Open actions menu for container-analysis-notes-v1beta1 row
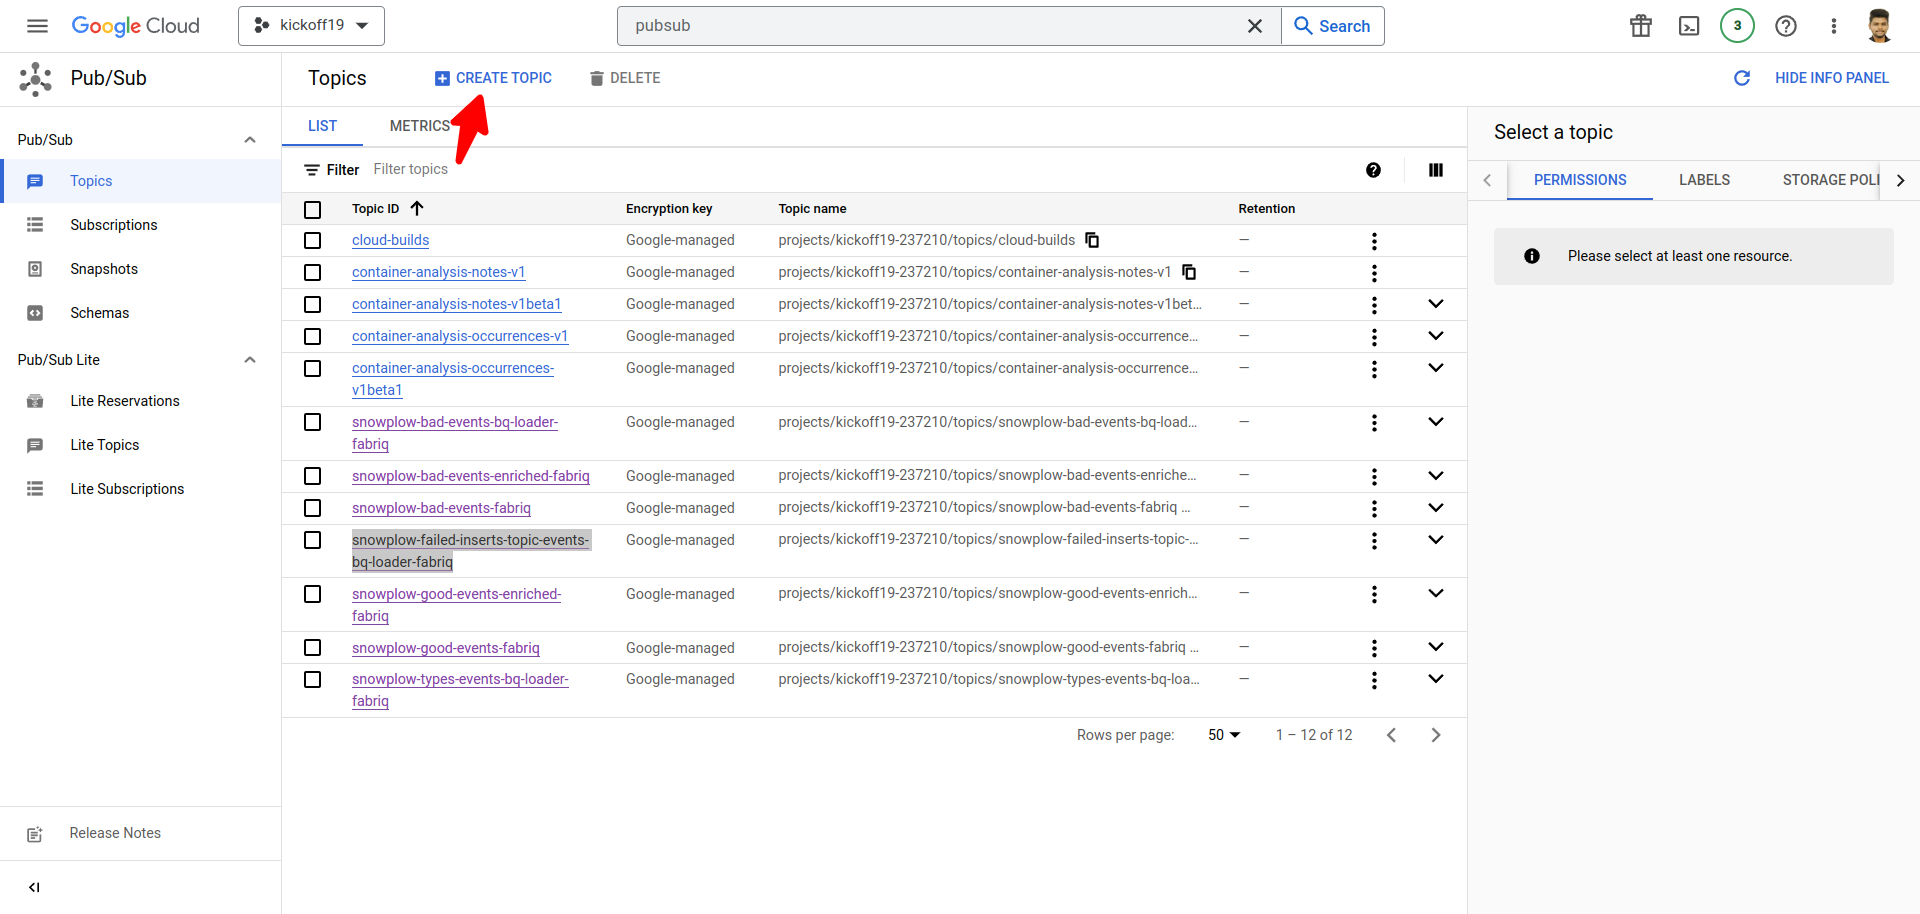 1374,305
